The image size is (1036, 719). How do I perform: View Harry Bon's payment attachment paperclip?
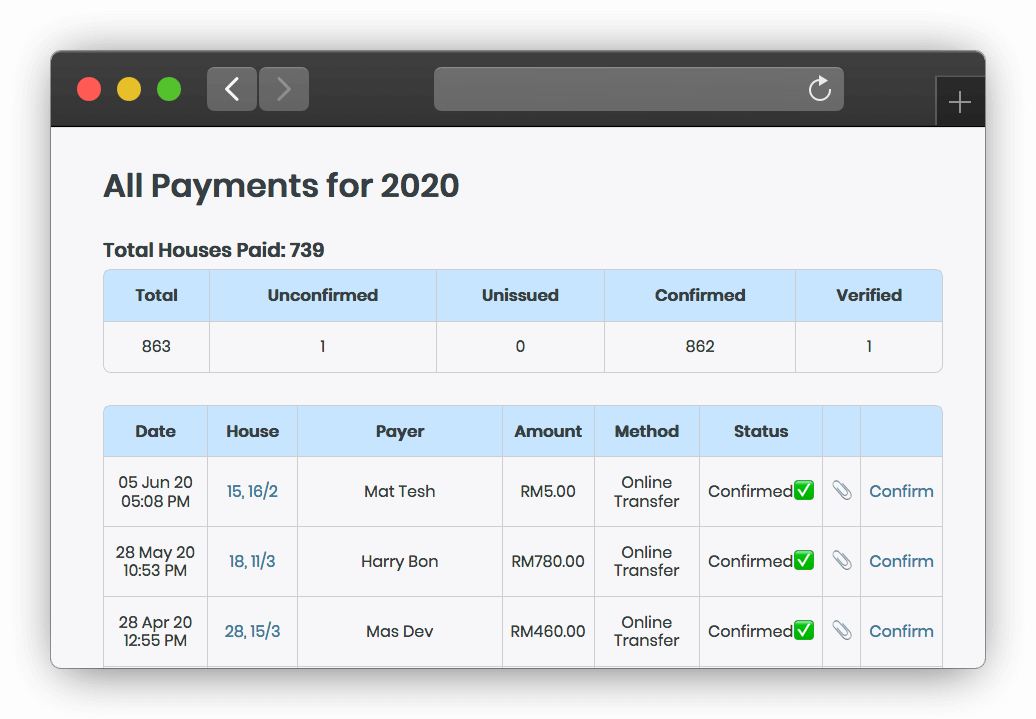841,561
